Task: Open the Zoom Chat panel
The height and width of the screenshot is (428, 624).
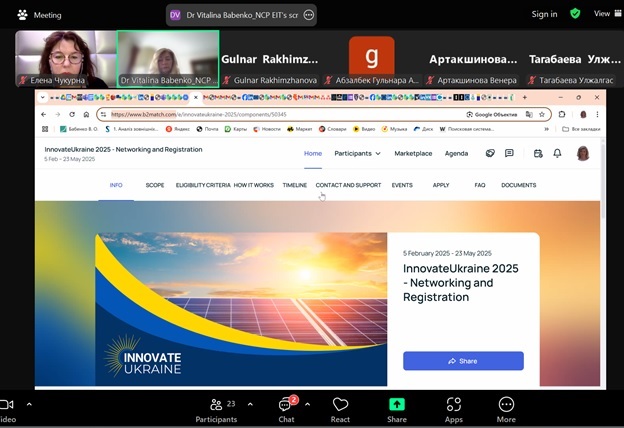Action: tap(287, 410)
